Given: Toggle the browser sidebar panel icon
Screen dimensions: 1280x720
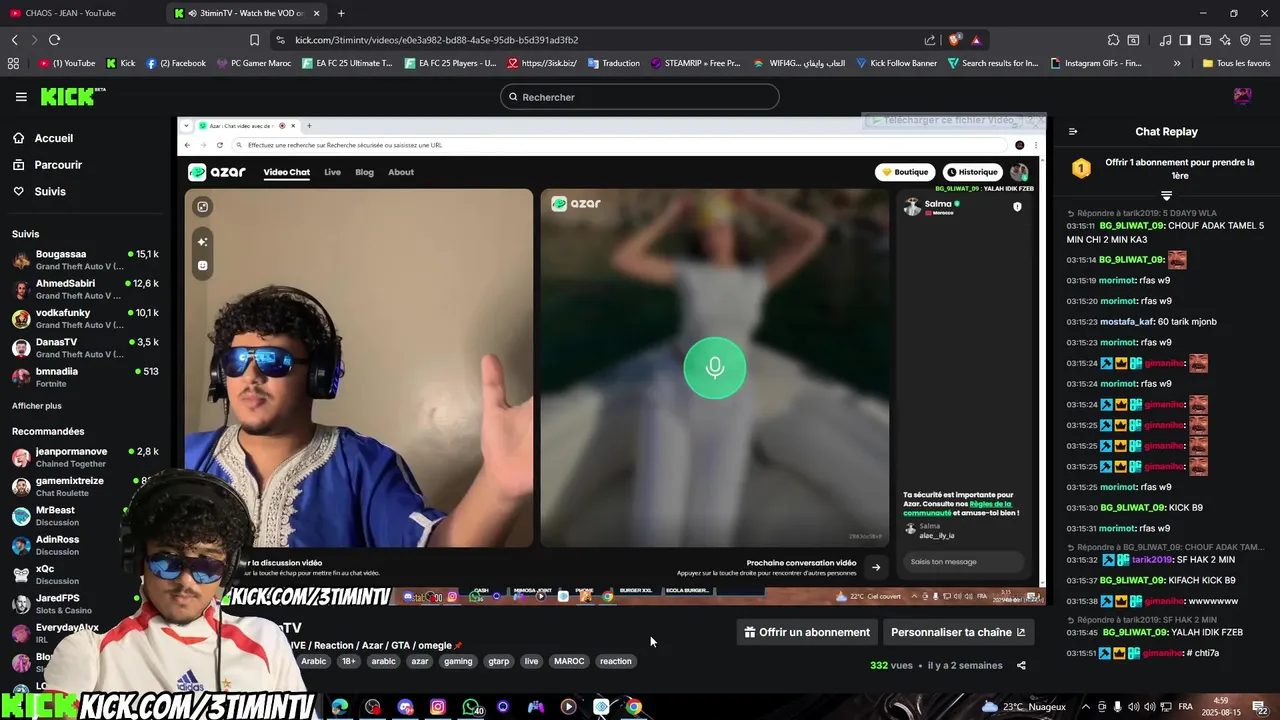Looking at the screenshot, I should (x=1185, y=40).
